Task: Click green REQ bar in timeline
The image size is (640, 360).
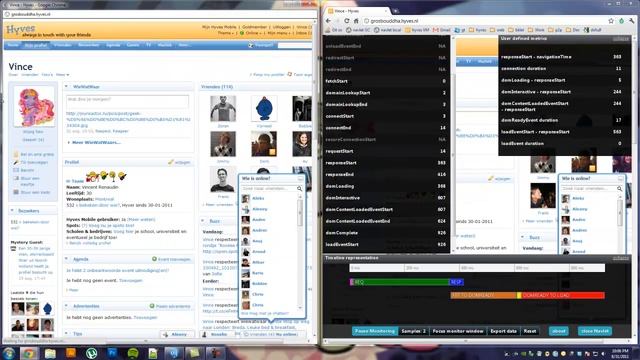Action: pos(401,282)
